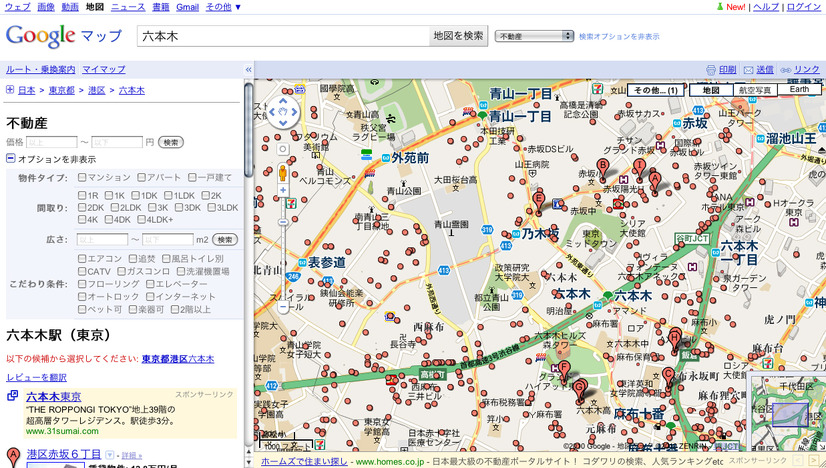Check the 一戸建て property type
The image size is (826, 468).
pos(192,177)
